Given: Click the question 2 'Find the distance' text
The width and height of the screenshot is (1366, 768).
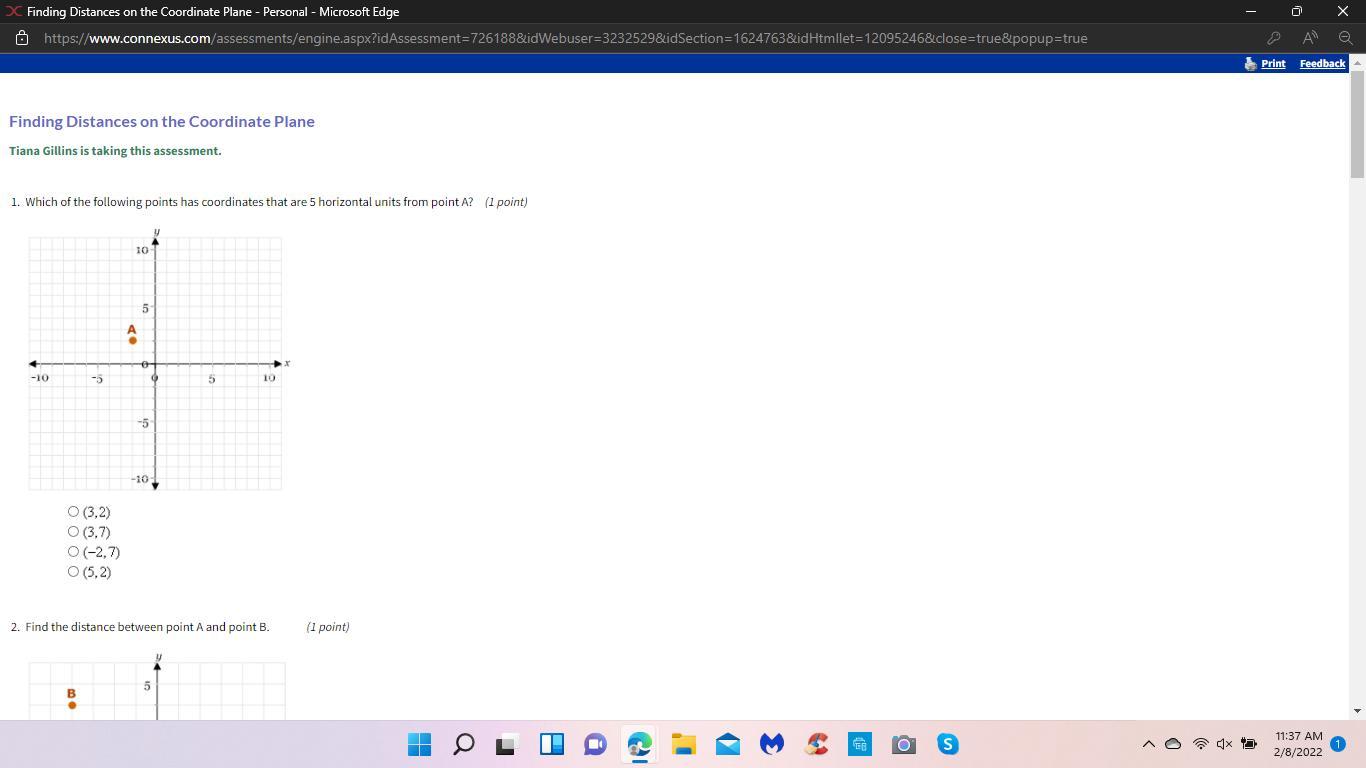Looking at the screenshot, I should click(x=147, y=627).
